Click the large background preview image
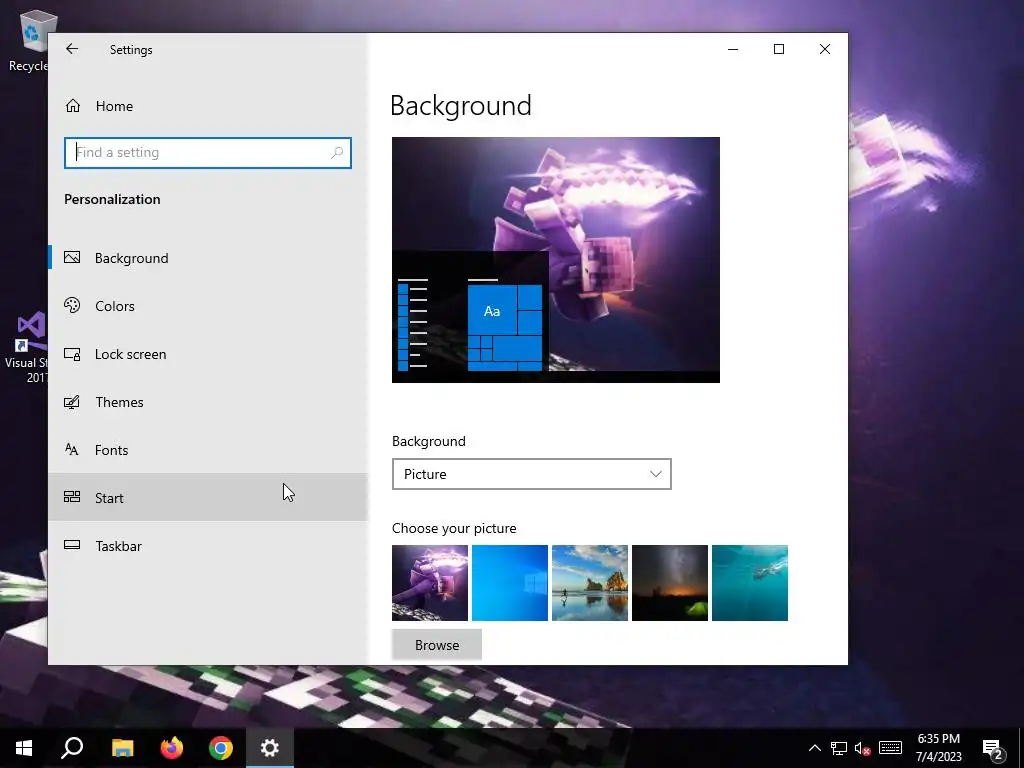This screenshot has width=1024, height=768. tap(556, 260)
